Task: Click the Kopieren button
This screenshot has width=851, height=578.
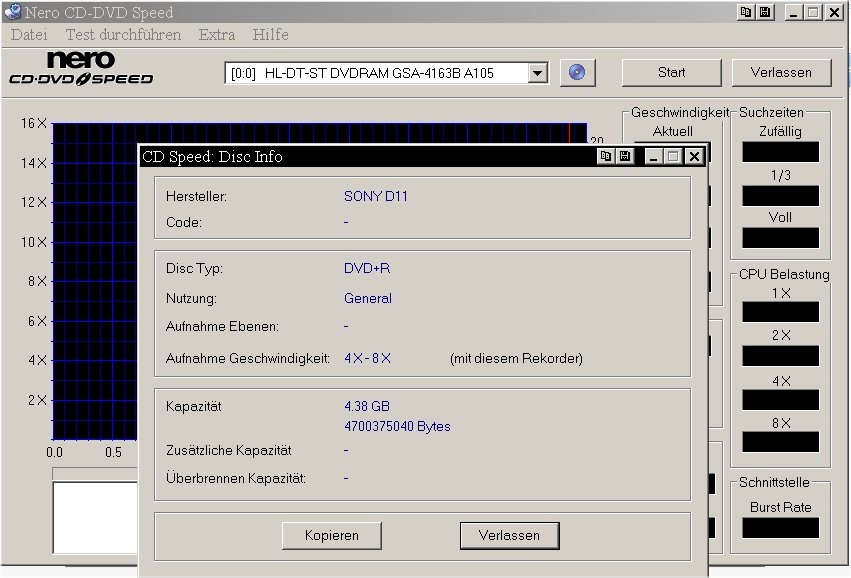Action: click(x=332, y=536)
